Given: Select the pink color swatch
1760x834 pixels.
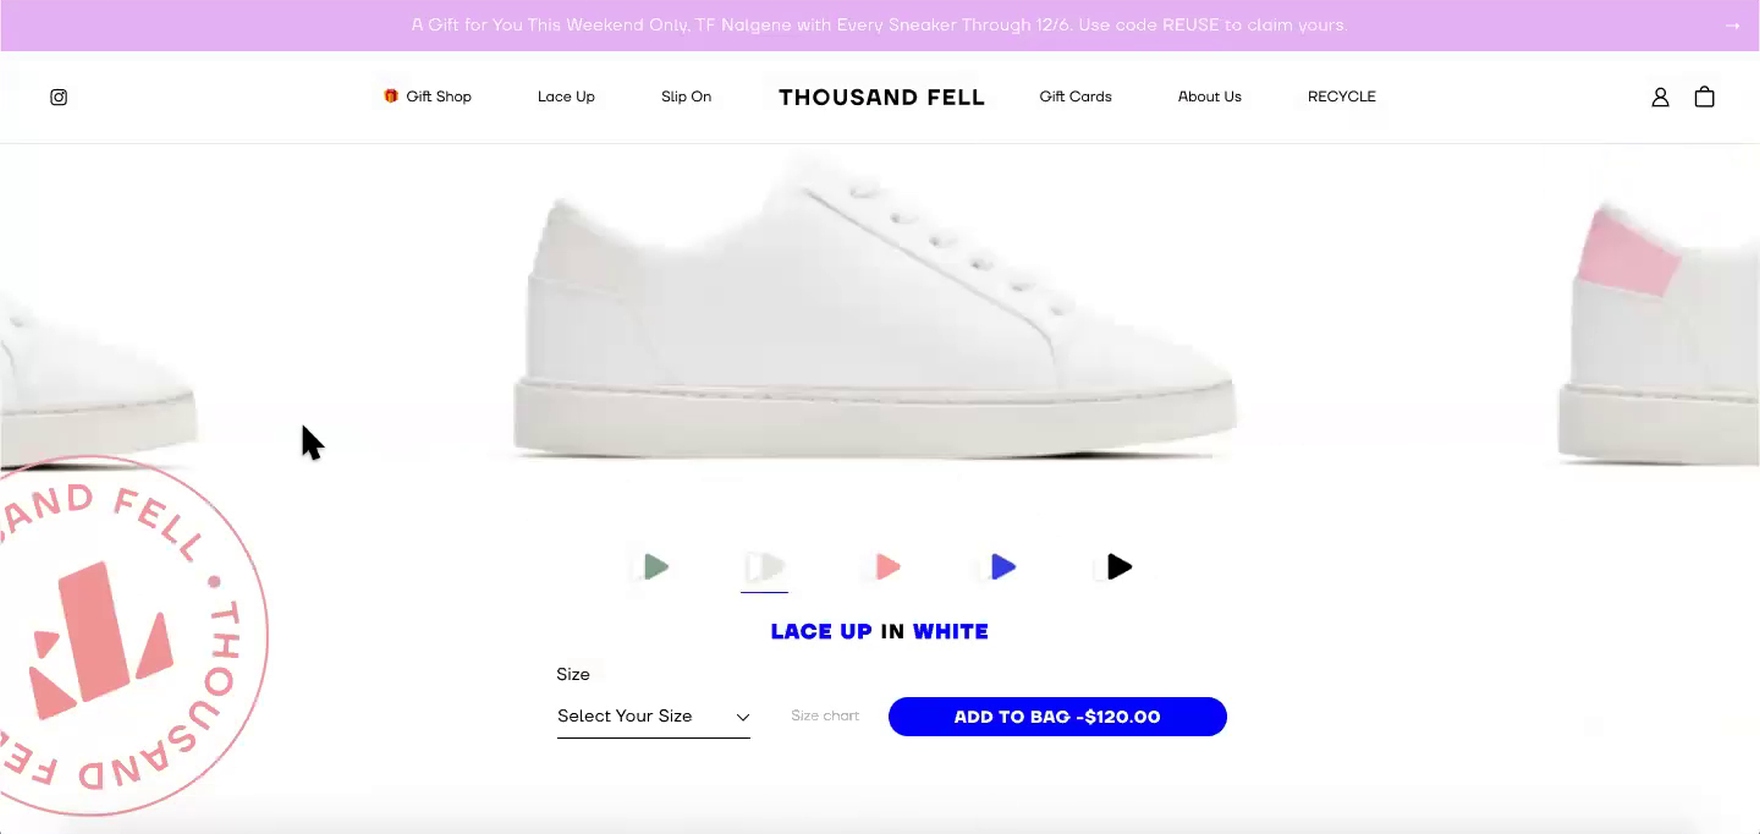Looking at the screenshot, I should 887,567.
